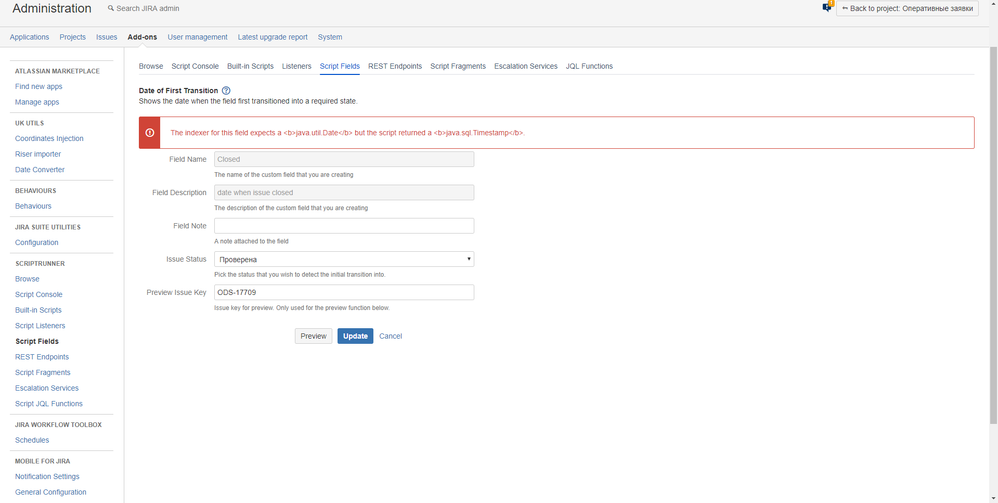
Task: Click Back to project button
Action: [x=907, y=9]
